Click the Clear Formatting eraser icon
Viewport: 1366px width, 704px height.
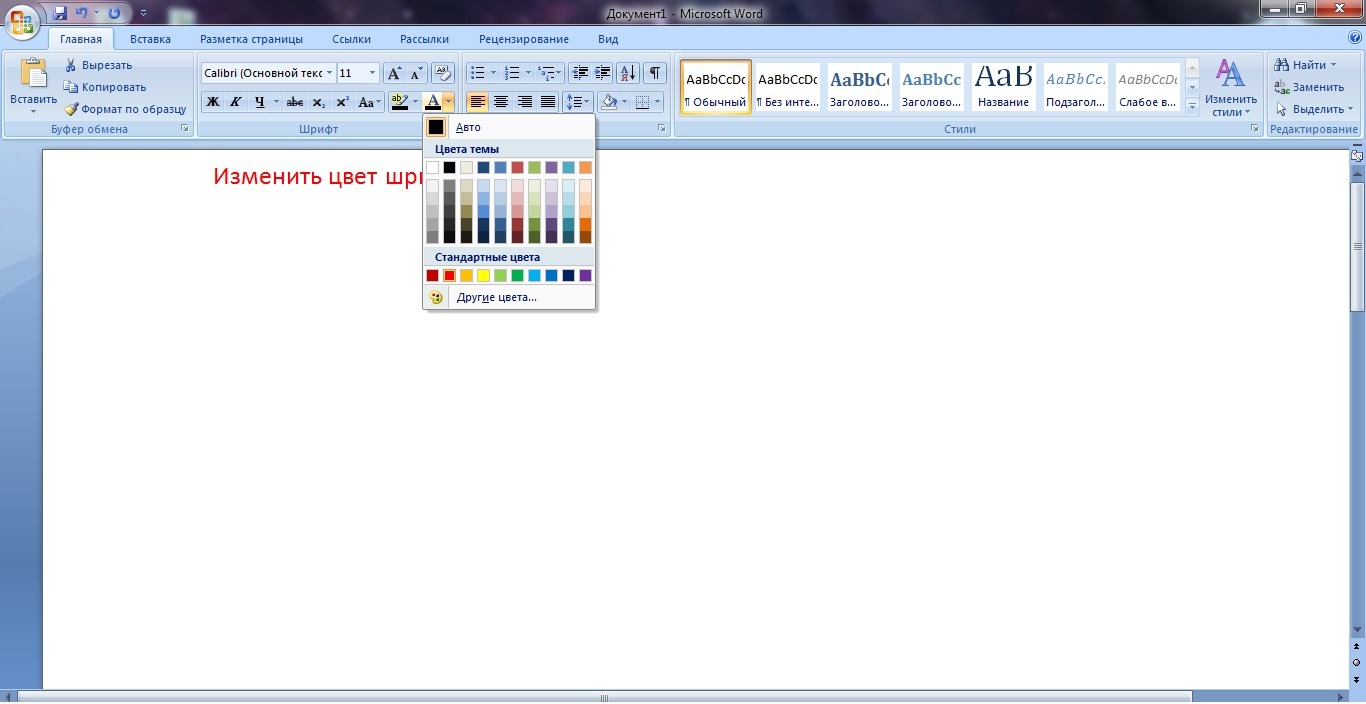444,73
